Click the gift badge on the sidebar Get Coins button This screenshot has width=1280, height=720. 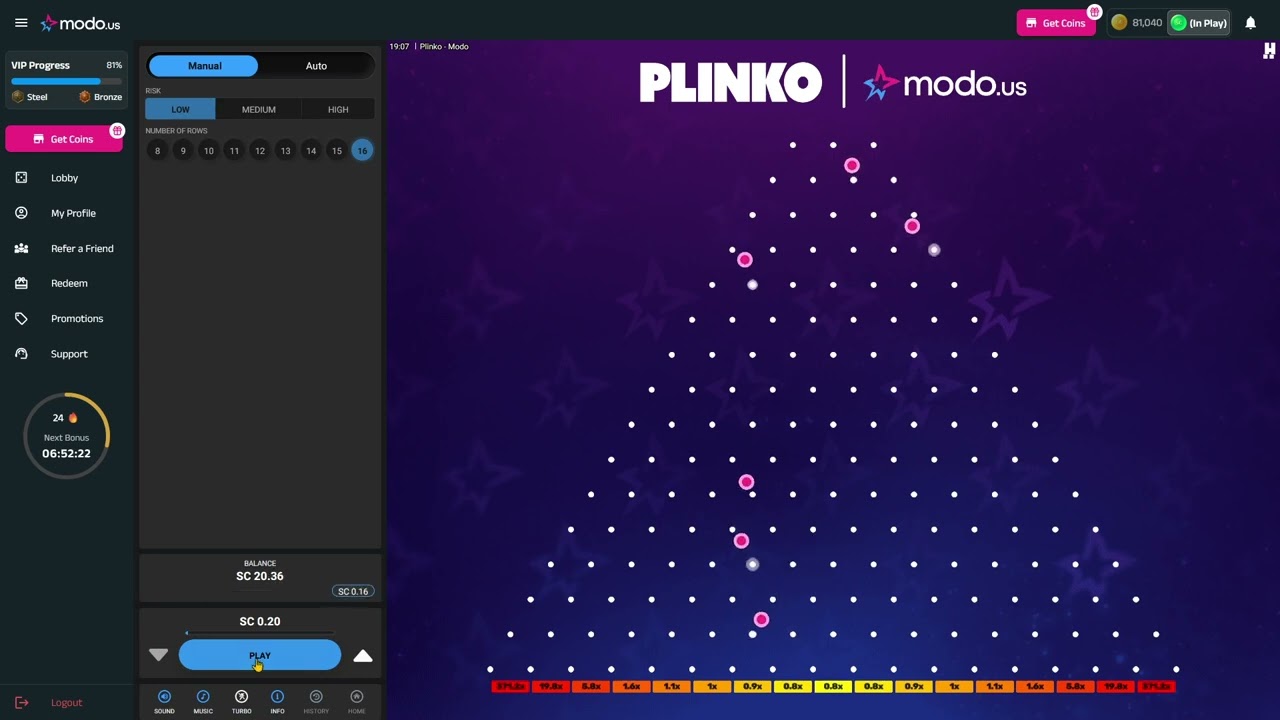click(117, 131)
